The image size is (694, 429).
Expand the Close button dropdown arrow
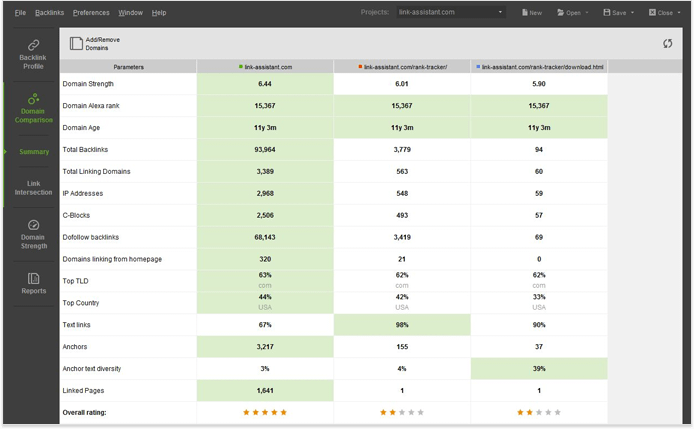pyautogui.click(x=679, y=12)
